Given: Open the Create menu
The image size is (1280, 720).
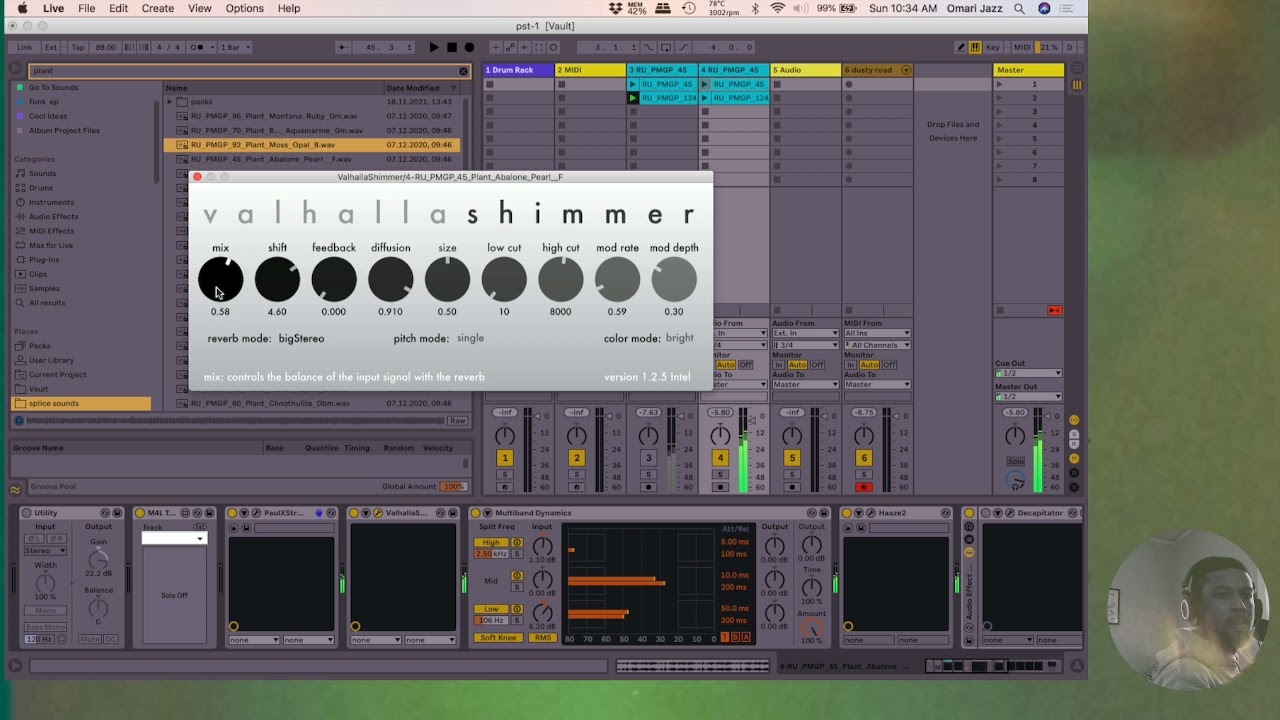Looking at the screenshot, I should [x=157, y=8].
